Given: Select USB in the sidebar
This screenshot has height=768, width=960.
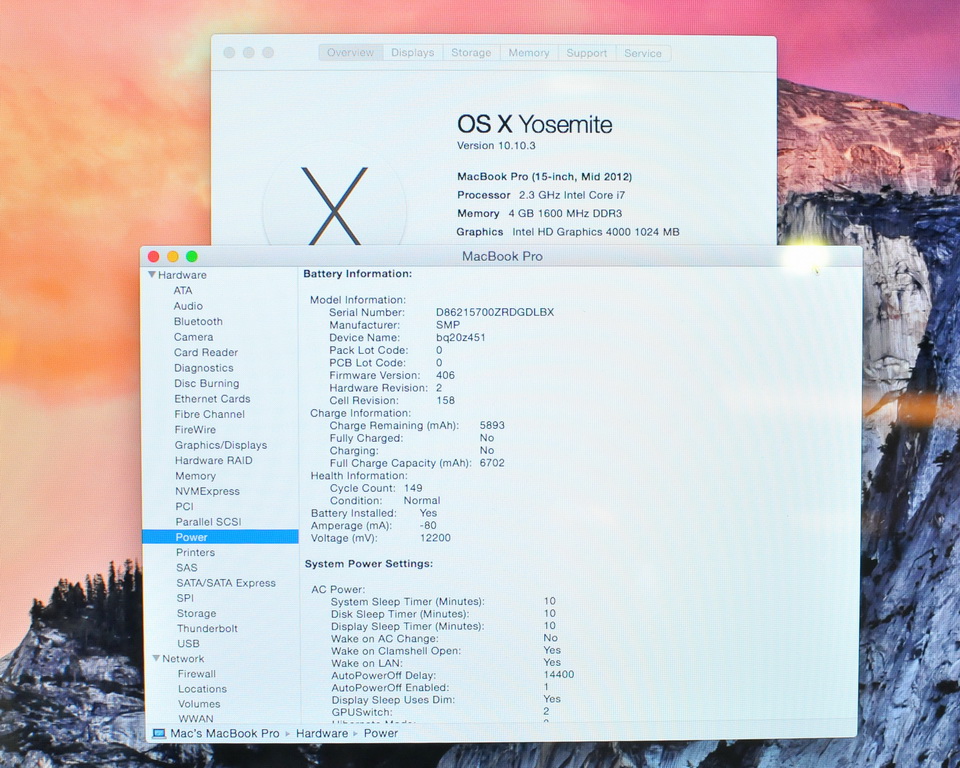Looking at the screenshot, I should click(x=188, y=644).
